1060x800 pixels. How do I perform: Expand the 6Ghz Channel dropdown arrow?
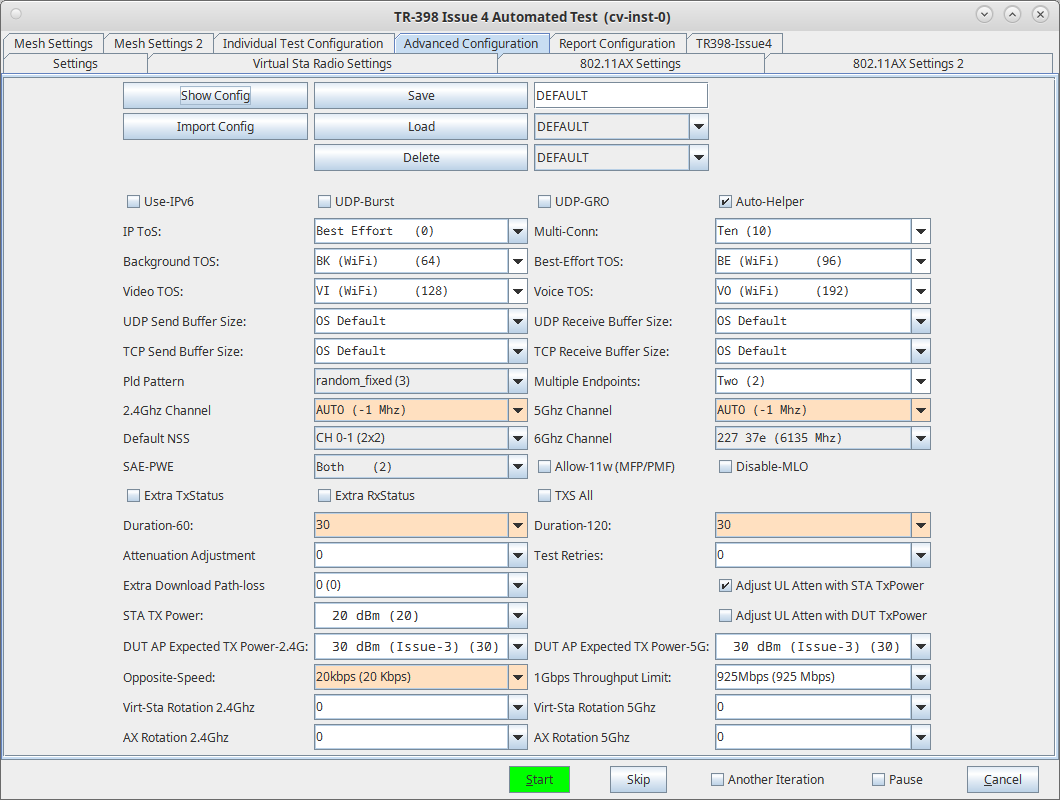pyautogui.click(x=921, y=438)
